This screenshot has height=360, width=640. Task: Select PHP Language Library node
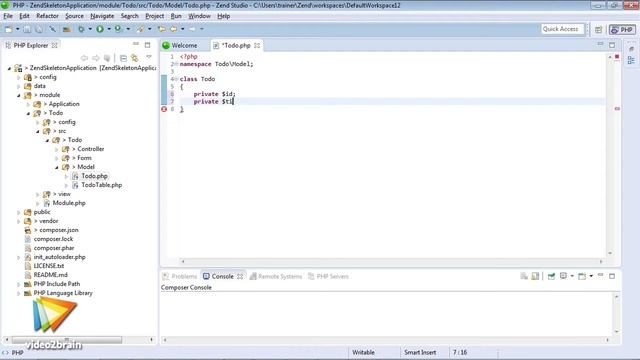63,293
